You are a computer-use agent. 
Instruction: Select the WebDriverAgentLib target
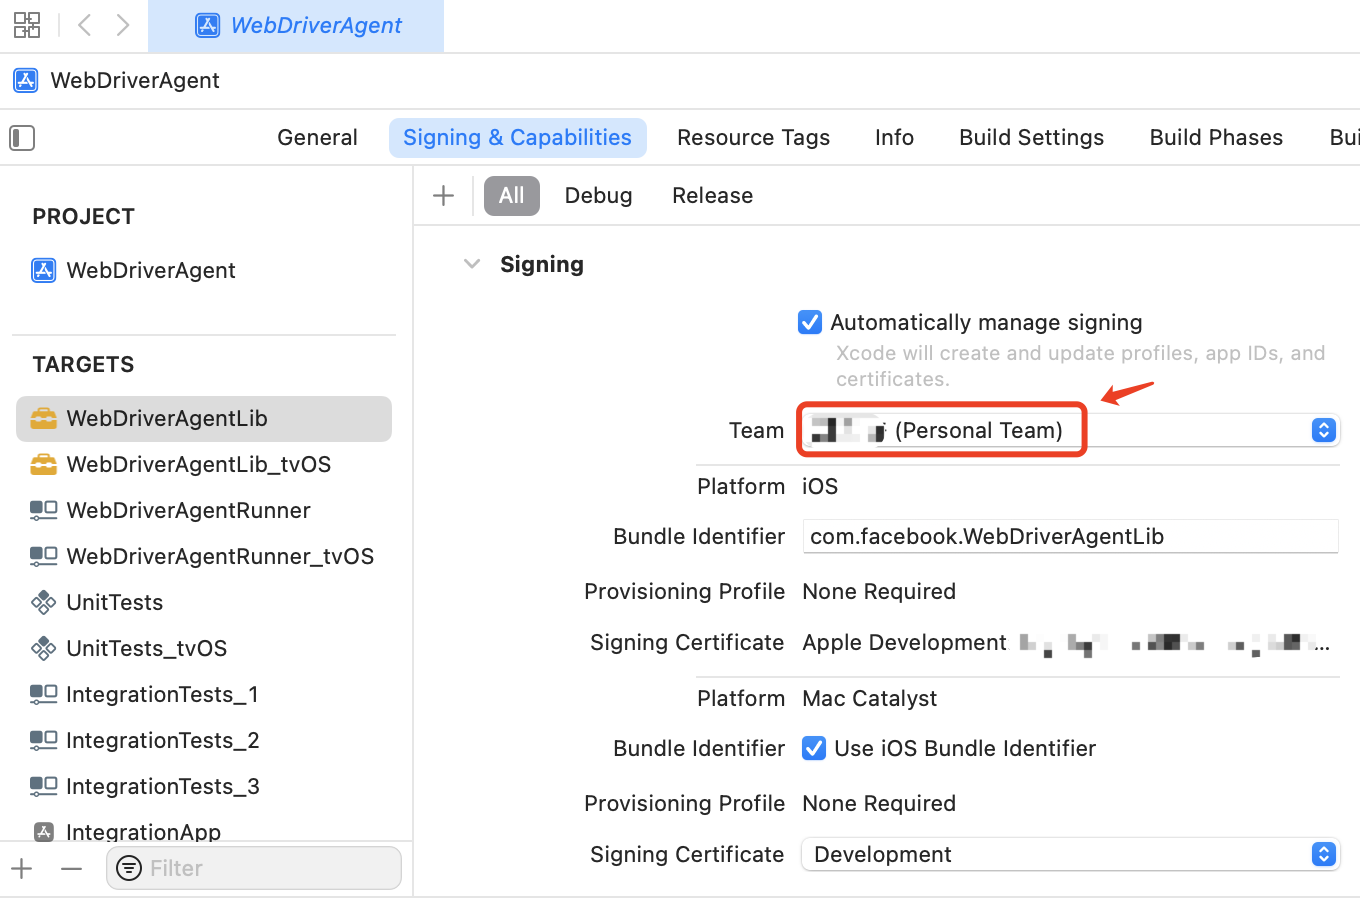(x=204, y=418)
